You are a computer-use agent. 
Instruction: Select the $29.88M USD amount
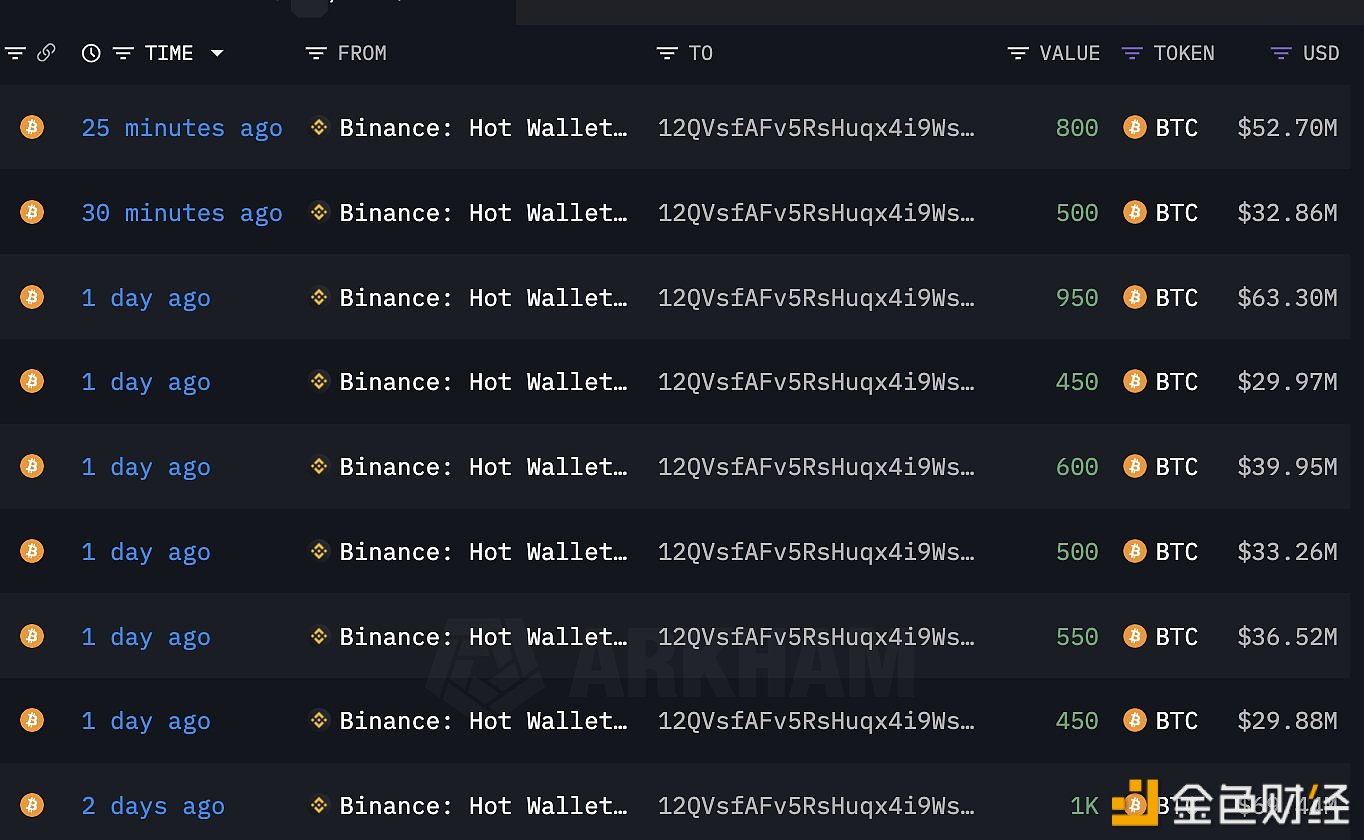pyautogui.click(x=1287, y=721)
